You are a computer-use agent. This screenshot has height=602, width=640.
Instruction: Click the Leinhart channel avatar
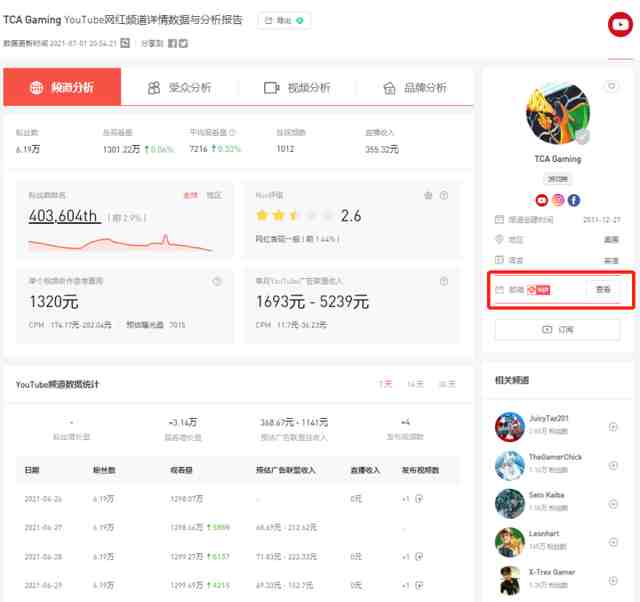[x=509, y=542]
